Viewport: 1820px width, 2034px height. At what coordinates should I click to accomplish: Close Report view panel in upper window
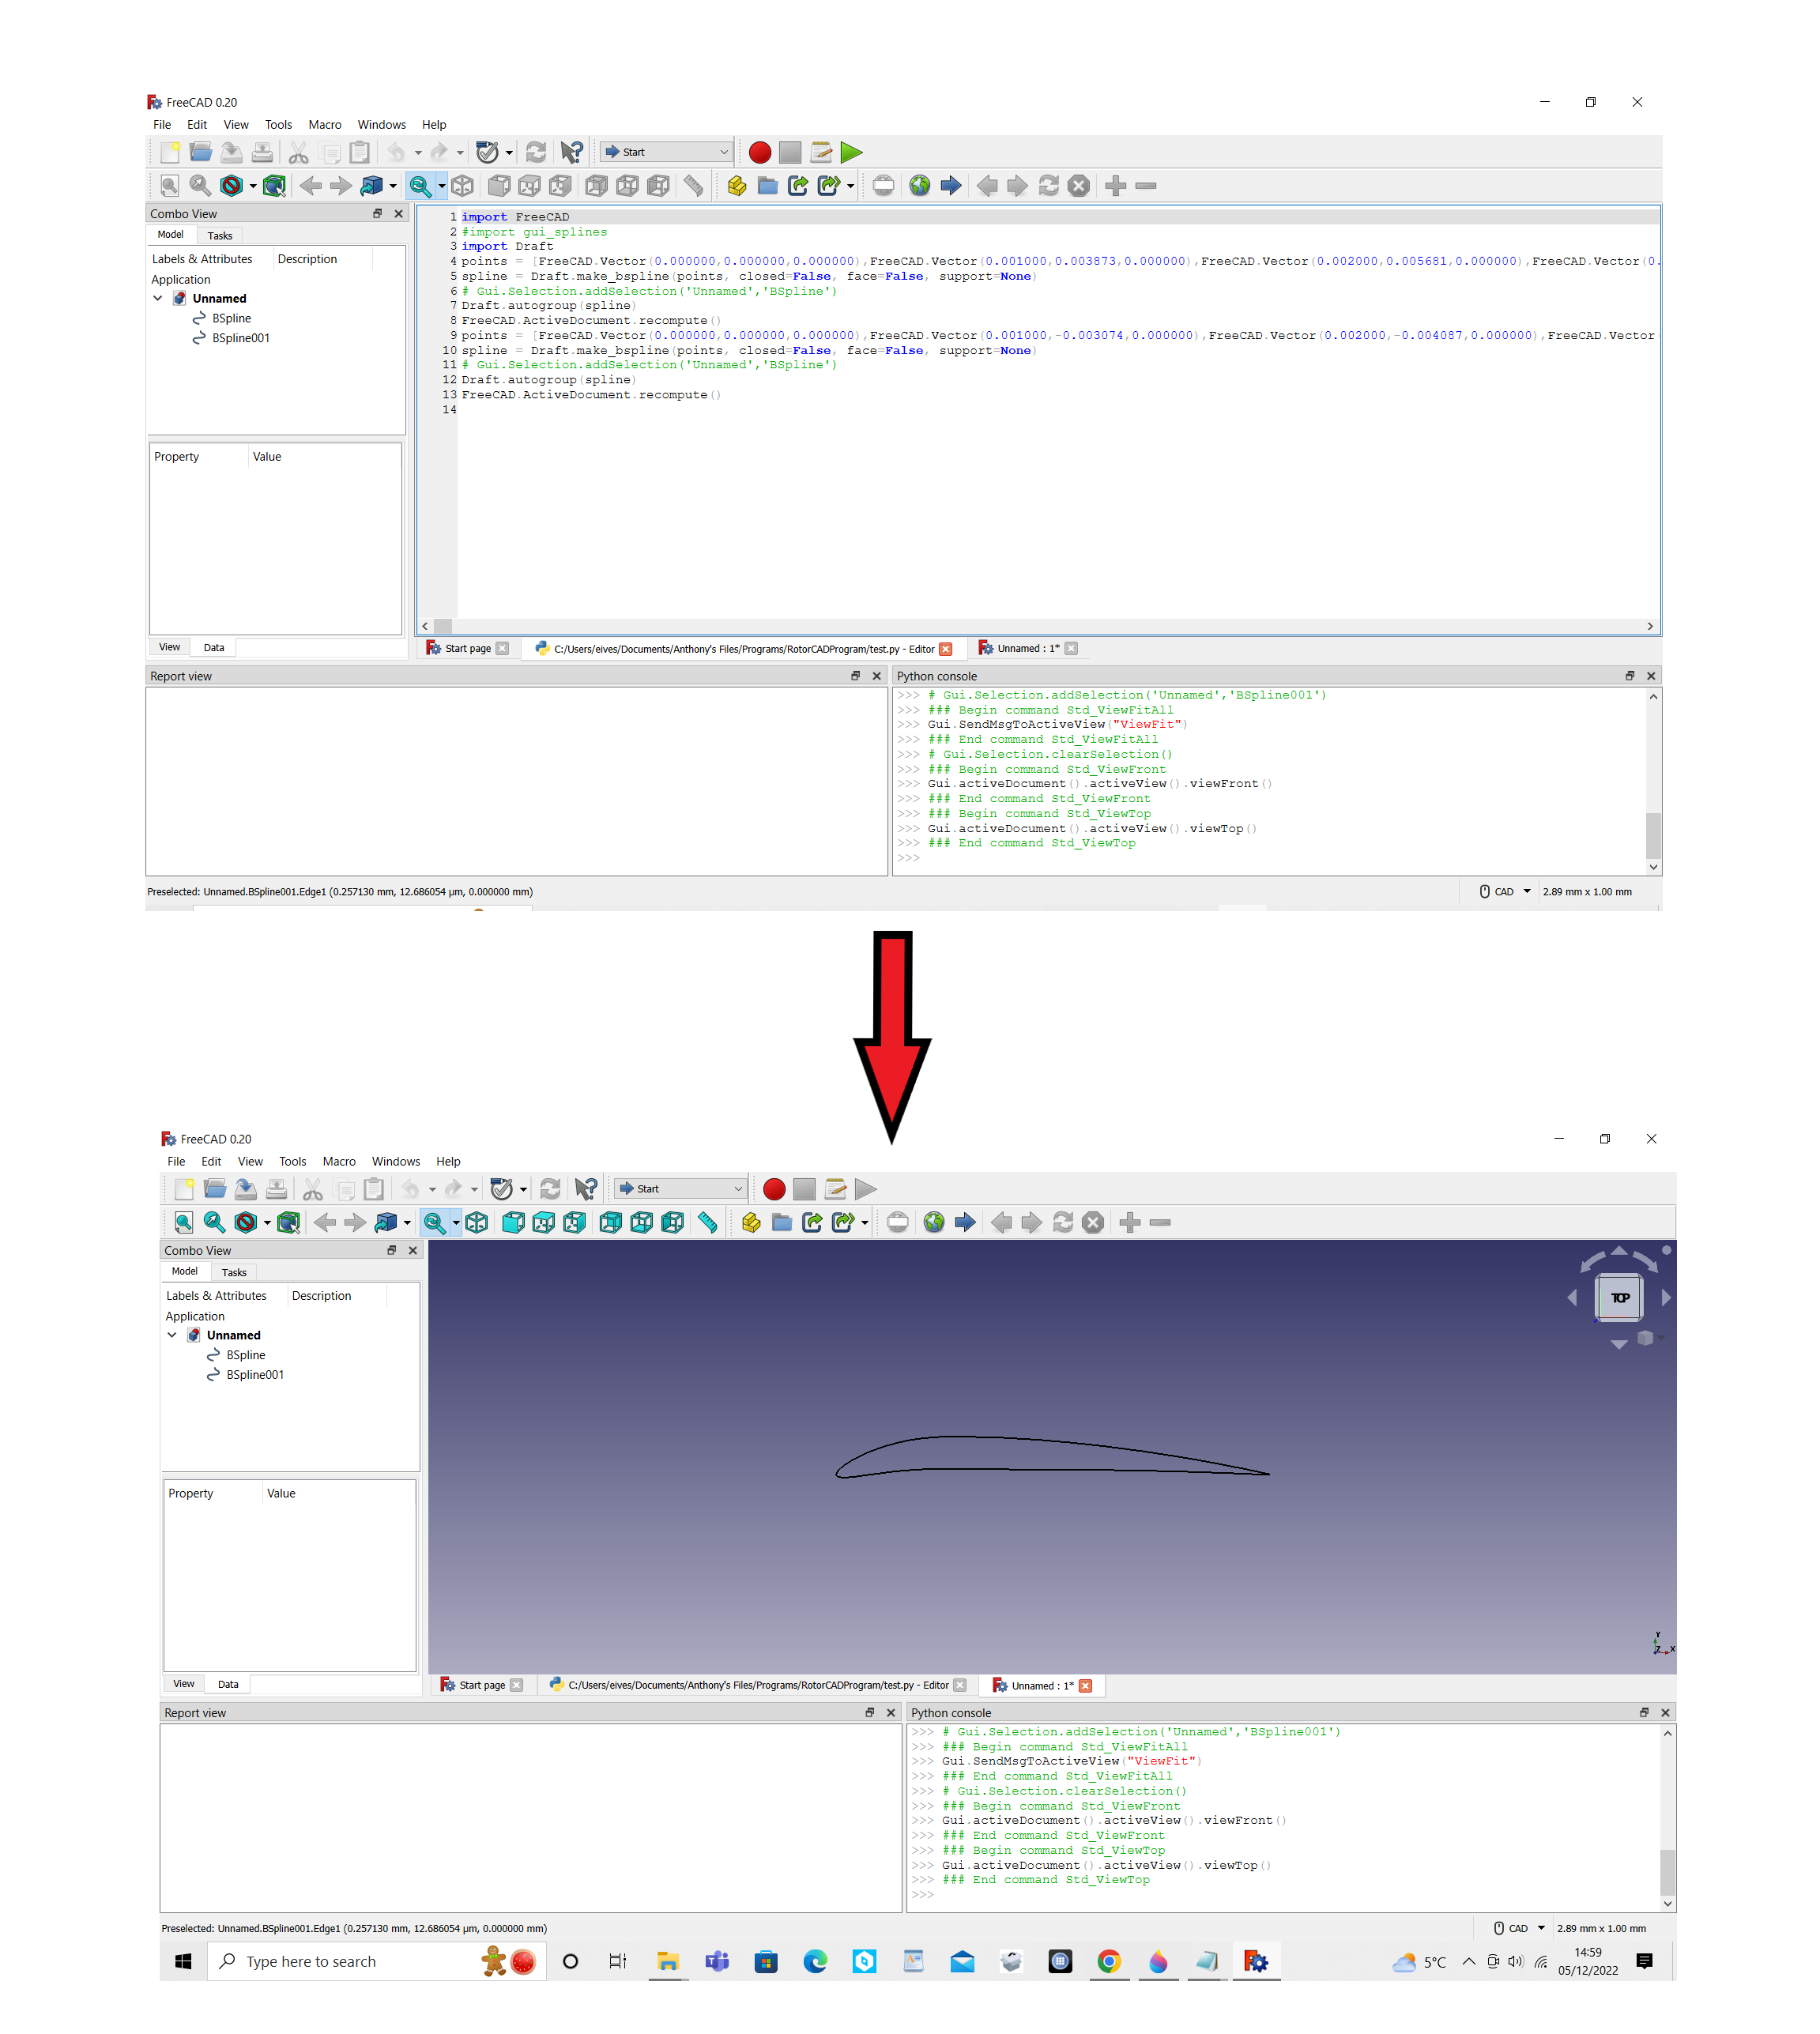[x=877, y=676]
